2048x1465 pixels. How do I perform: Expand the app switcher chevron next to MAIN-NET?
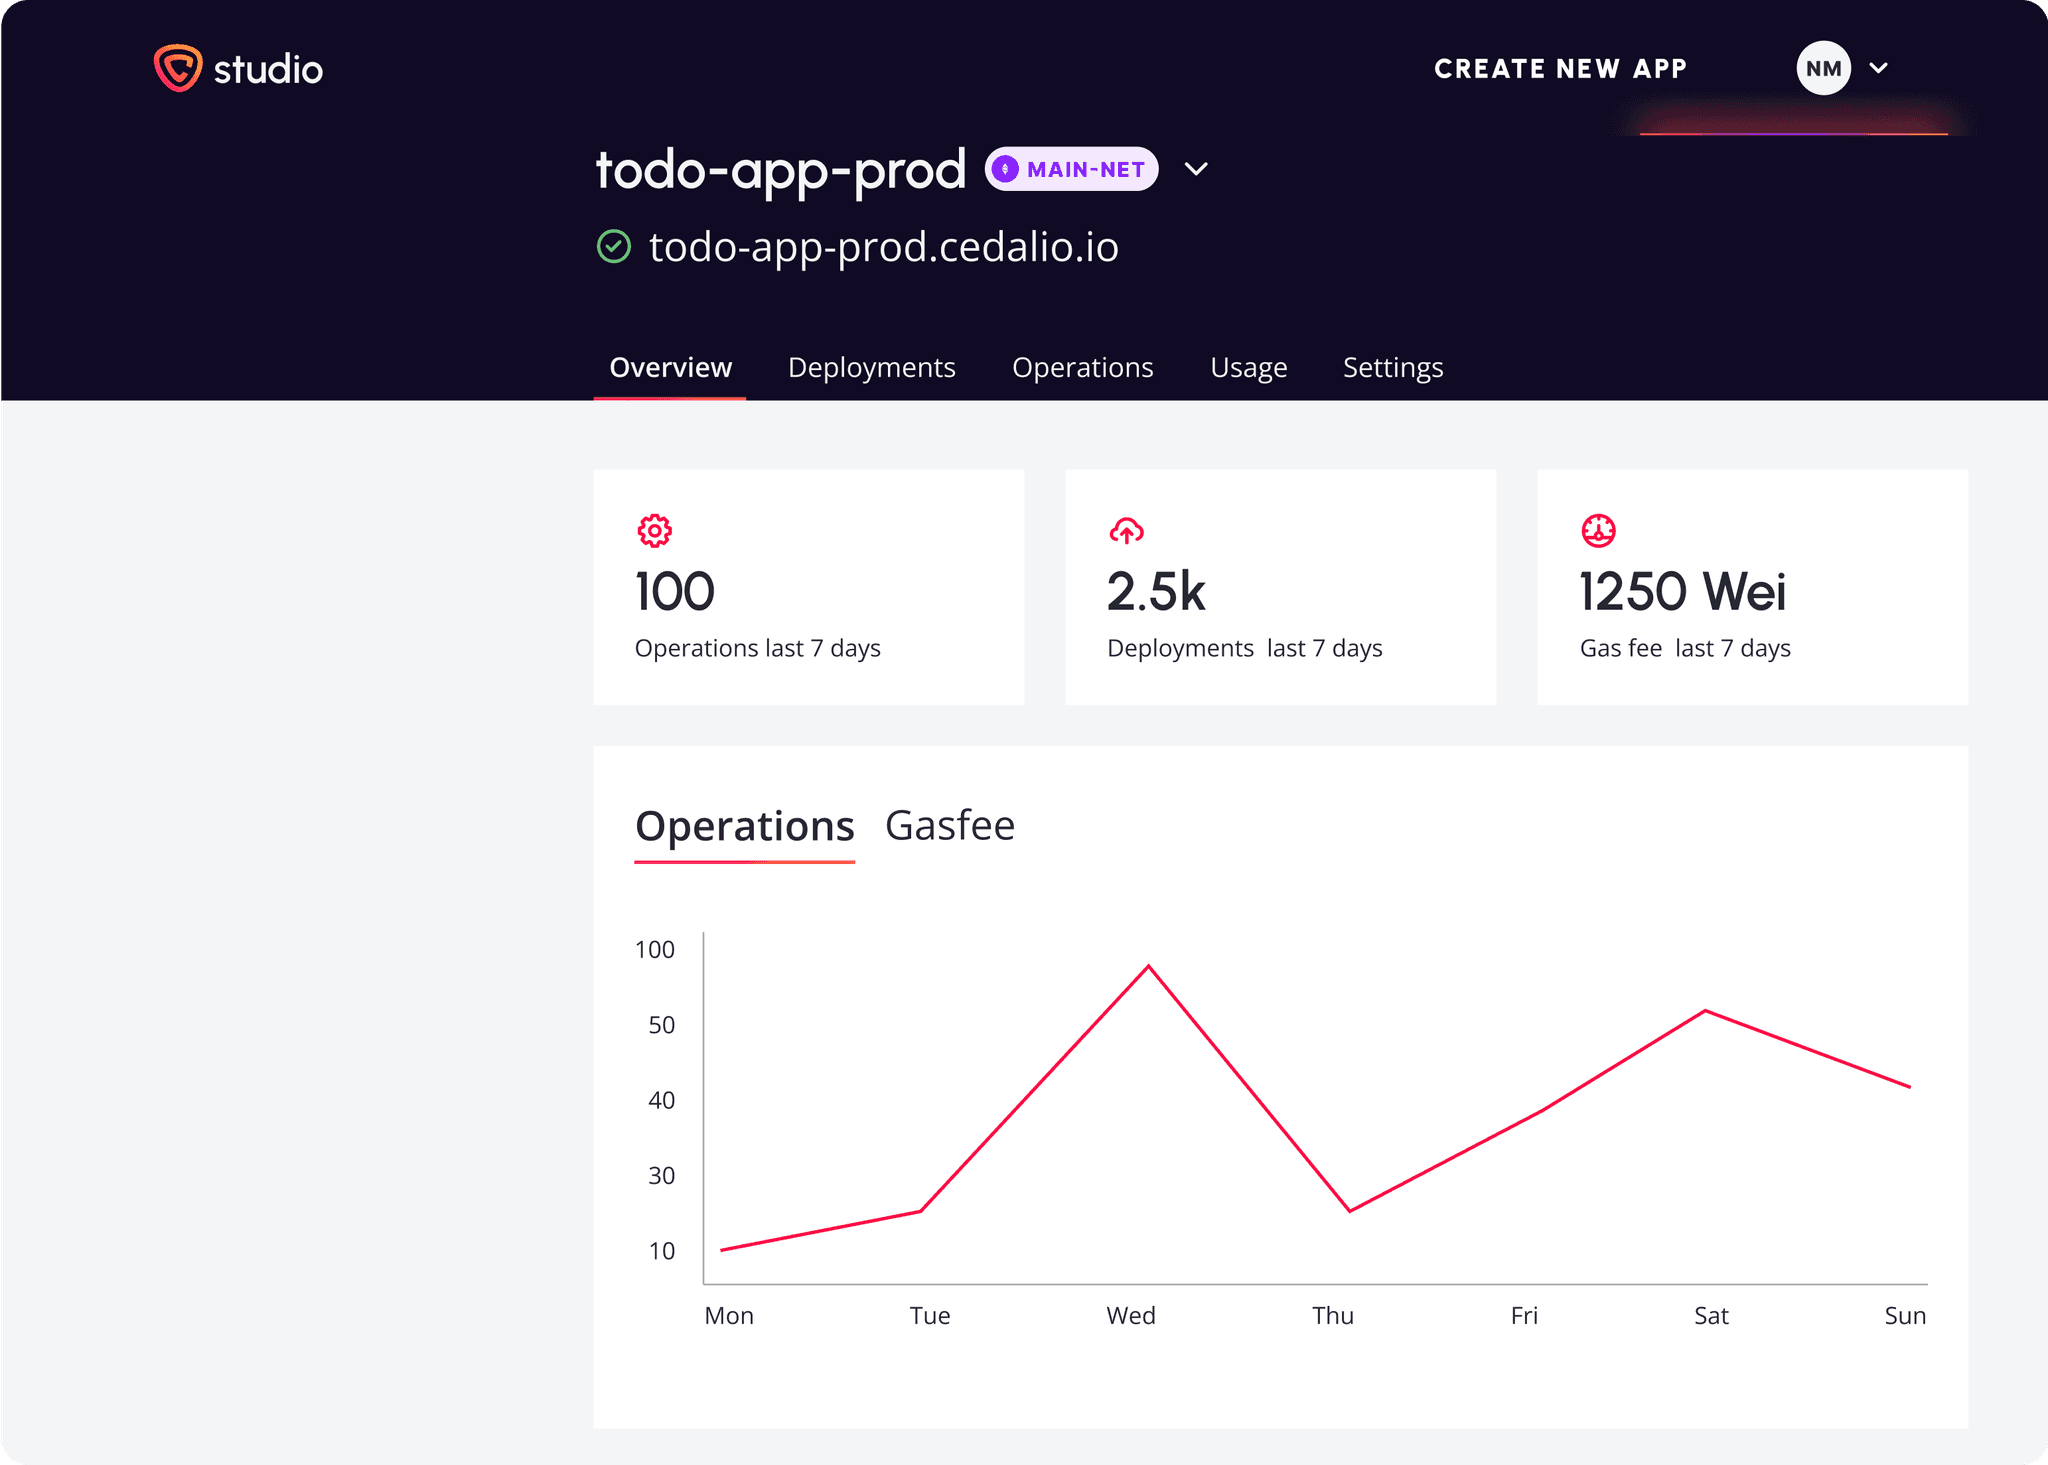(x=1197, y=170)
